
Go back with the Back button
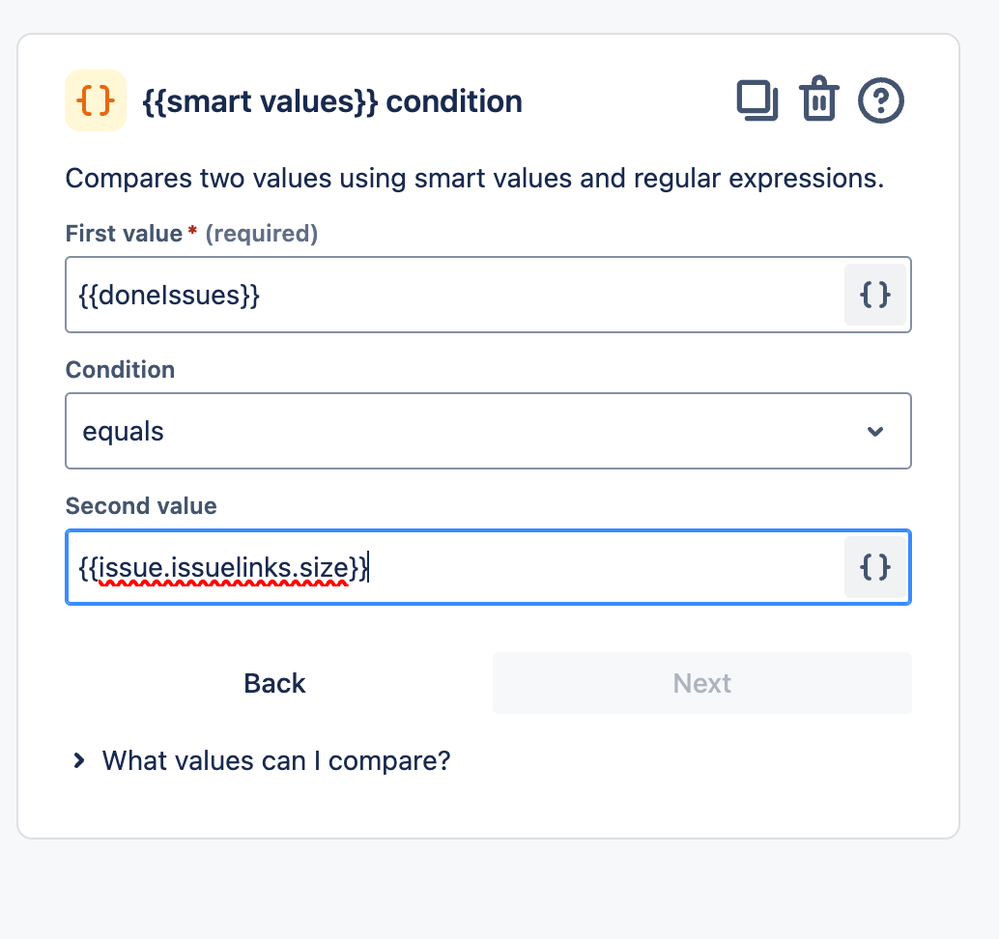[275, 683]
